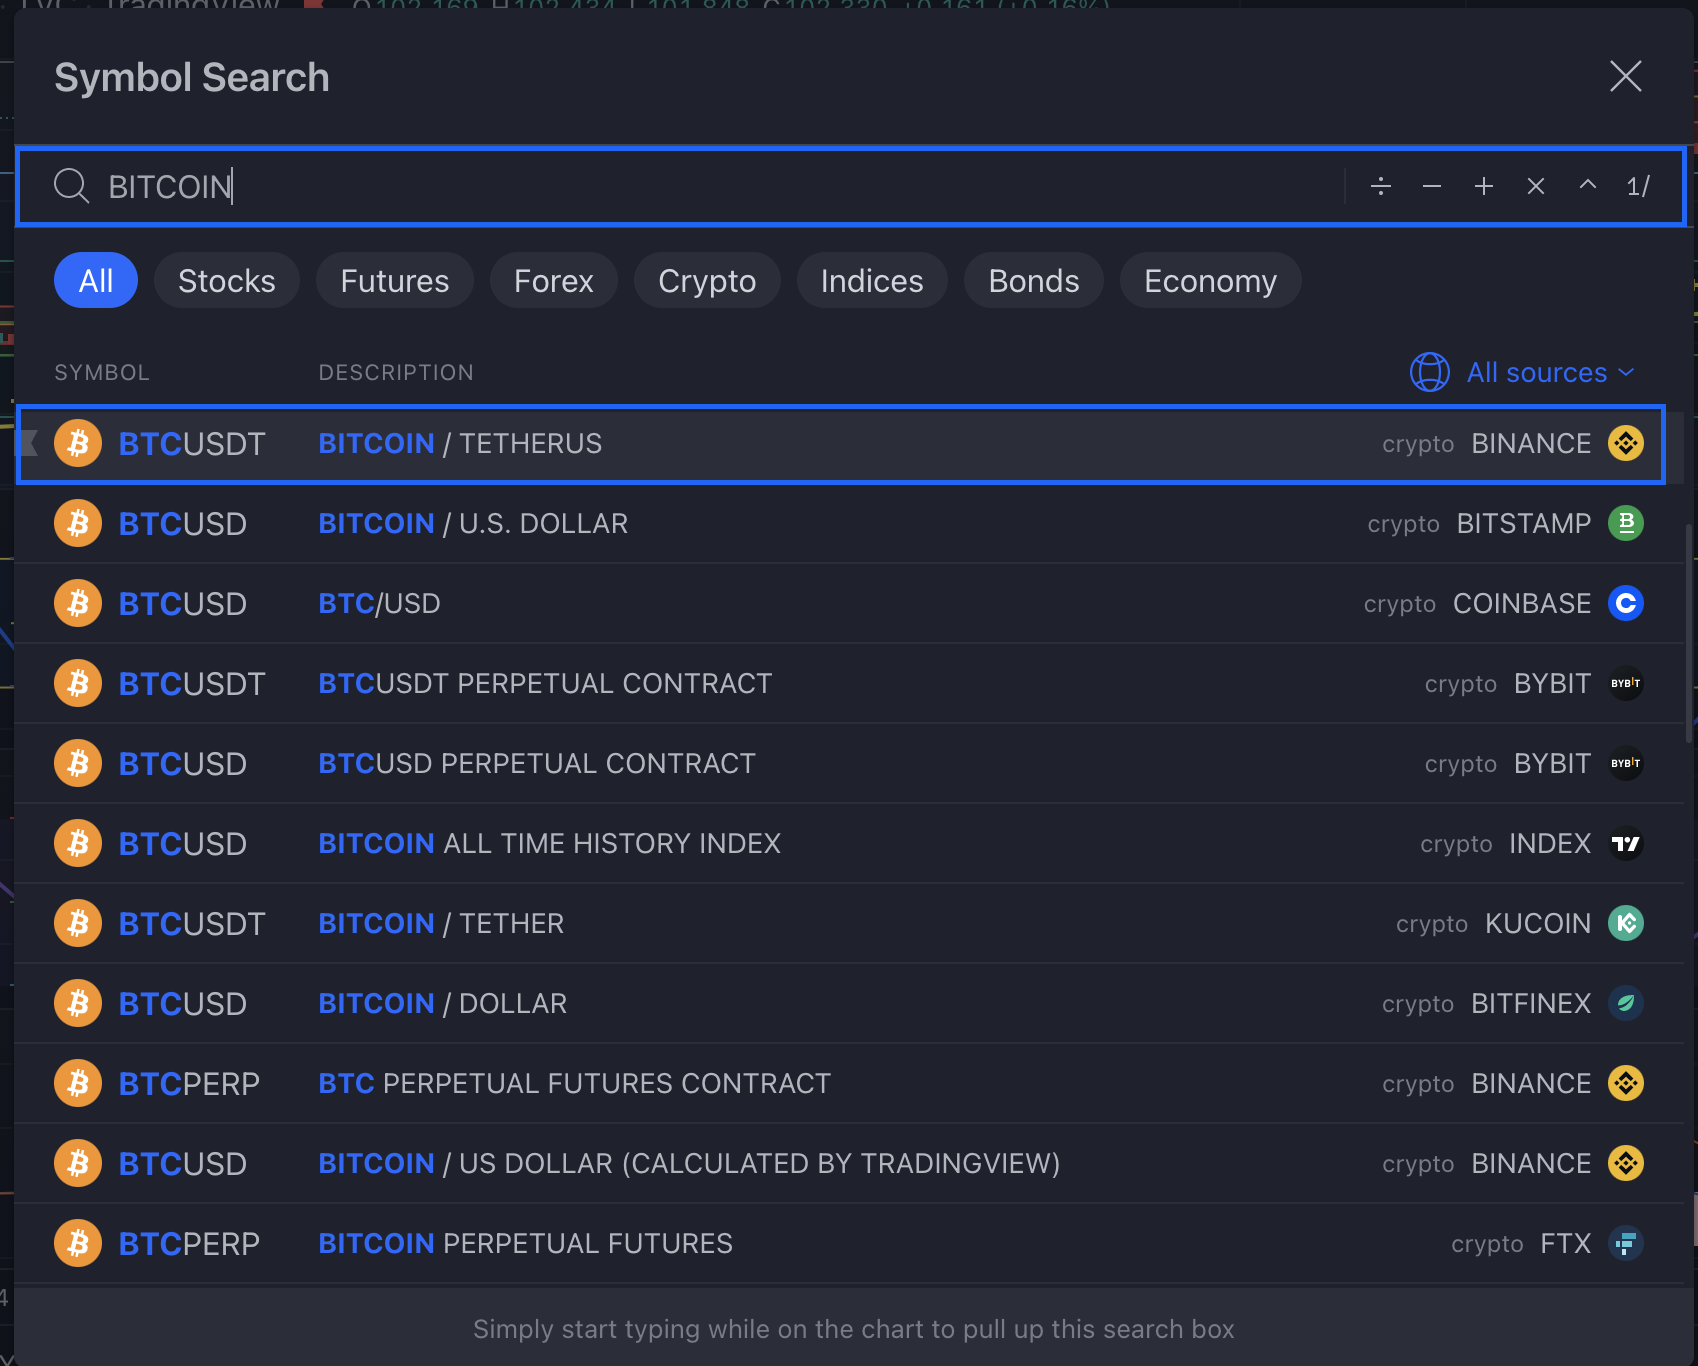Insert the division operator in search
Viewport: 1698px width, 1366px height.
point(1380,186)
